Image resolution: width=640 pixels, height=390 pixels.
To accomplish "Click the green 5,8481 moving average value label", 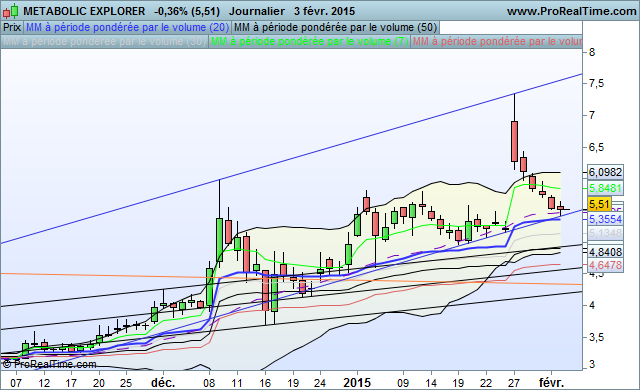I will [x=605, y=188].
